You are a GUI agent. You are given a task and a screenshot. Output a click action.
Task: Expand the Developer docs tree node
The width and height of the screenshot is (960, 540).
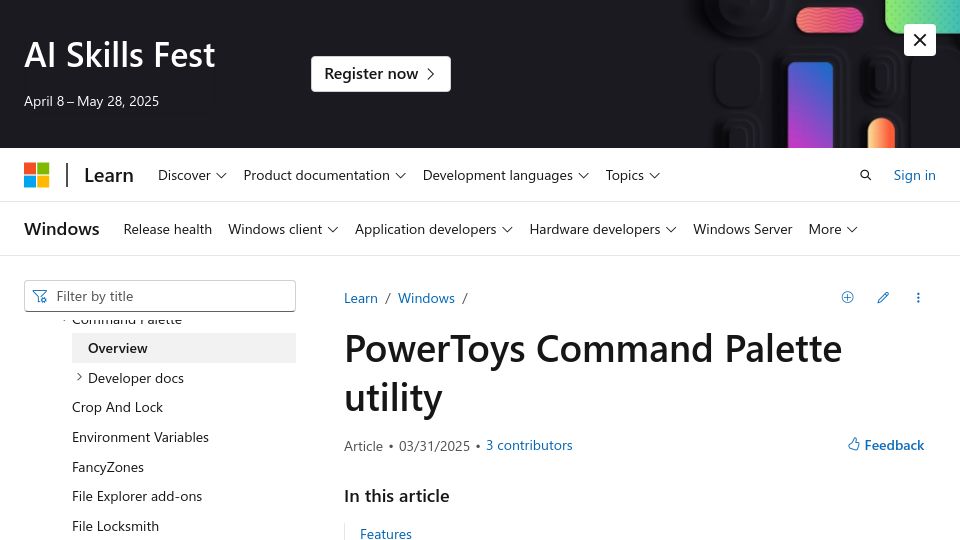[x=79, y=378]
